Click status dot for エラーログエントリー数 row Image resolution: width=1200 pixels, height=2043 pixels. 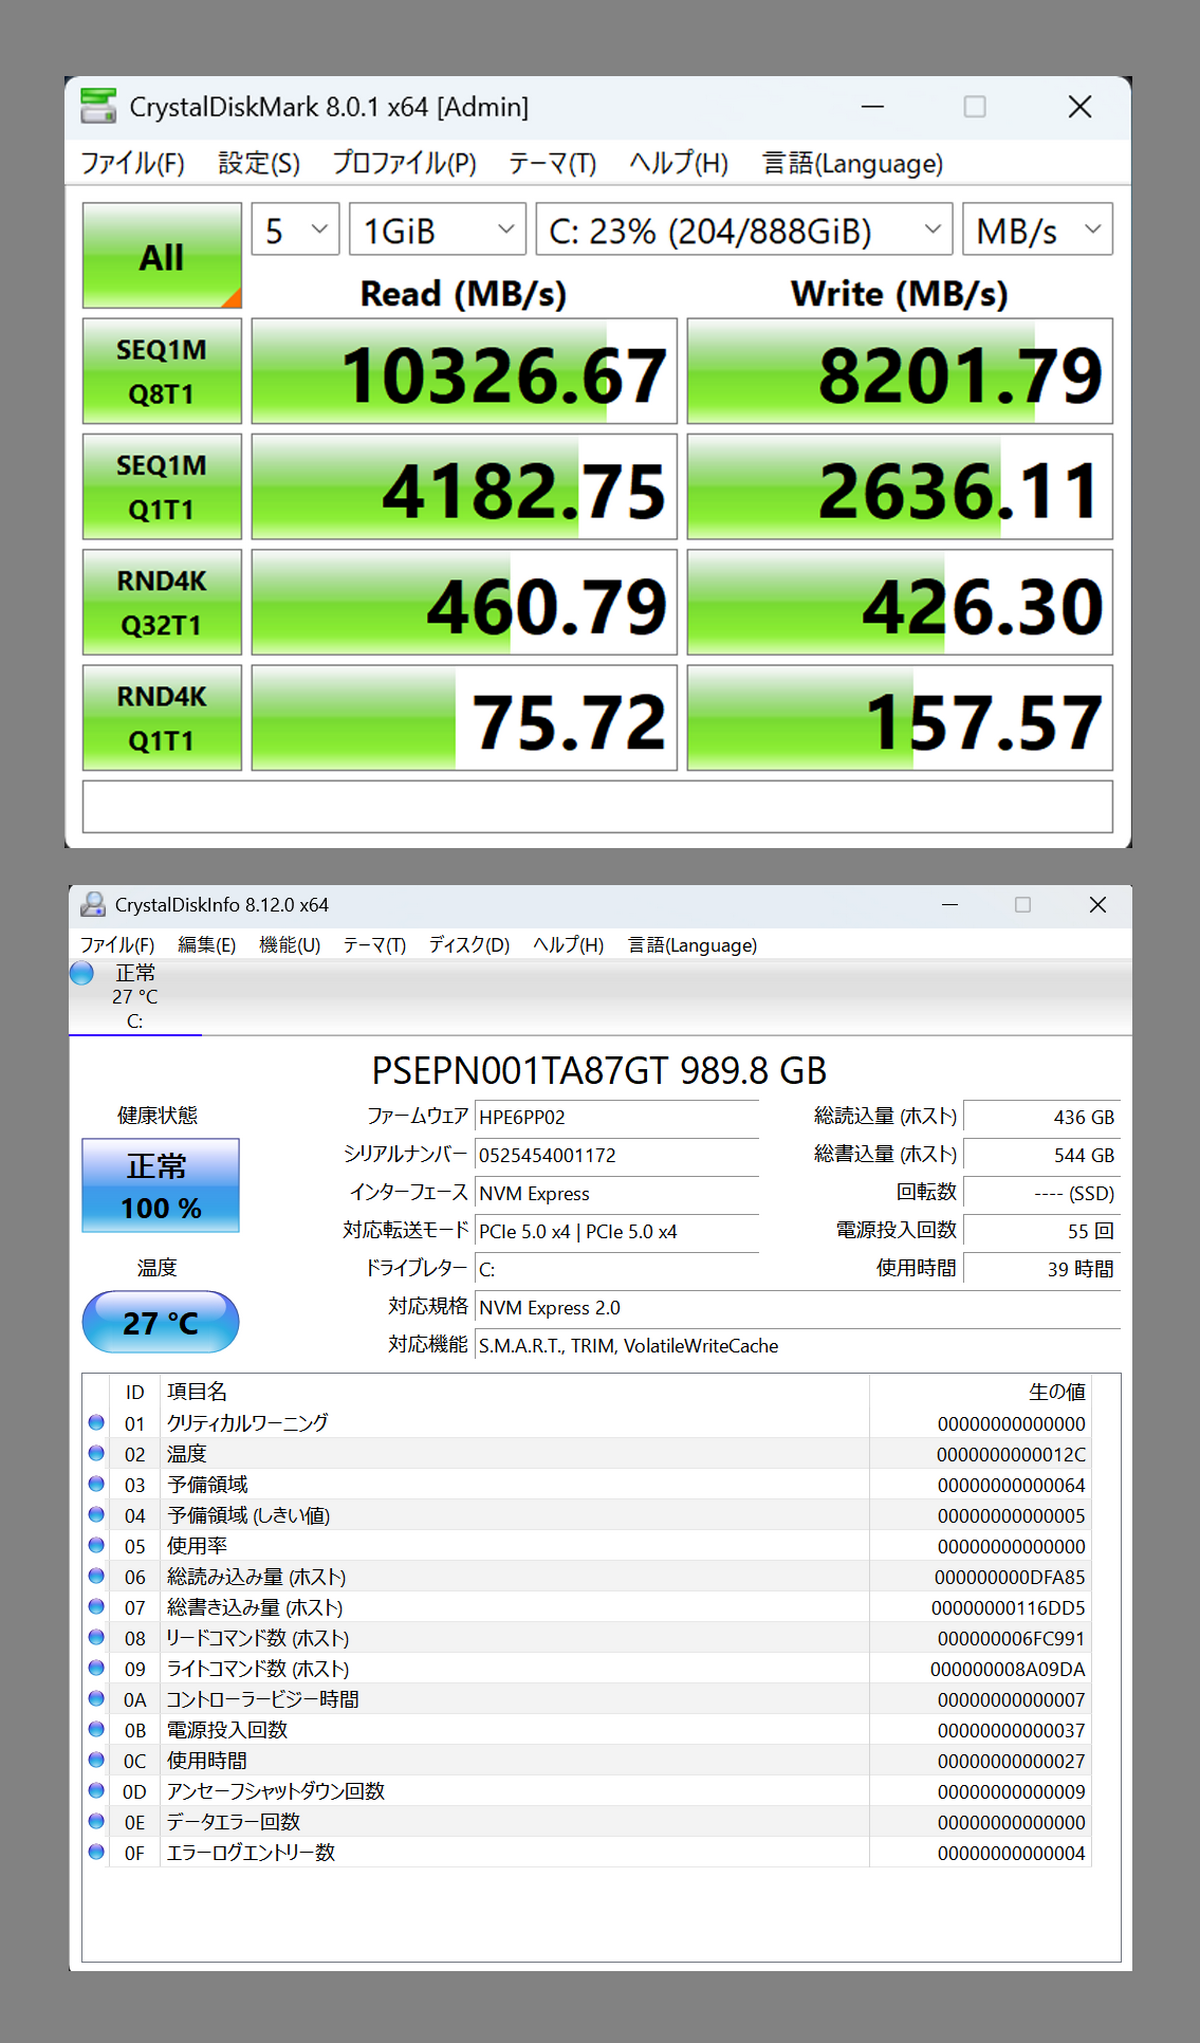96,1851
